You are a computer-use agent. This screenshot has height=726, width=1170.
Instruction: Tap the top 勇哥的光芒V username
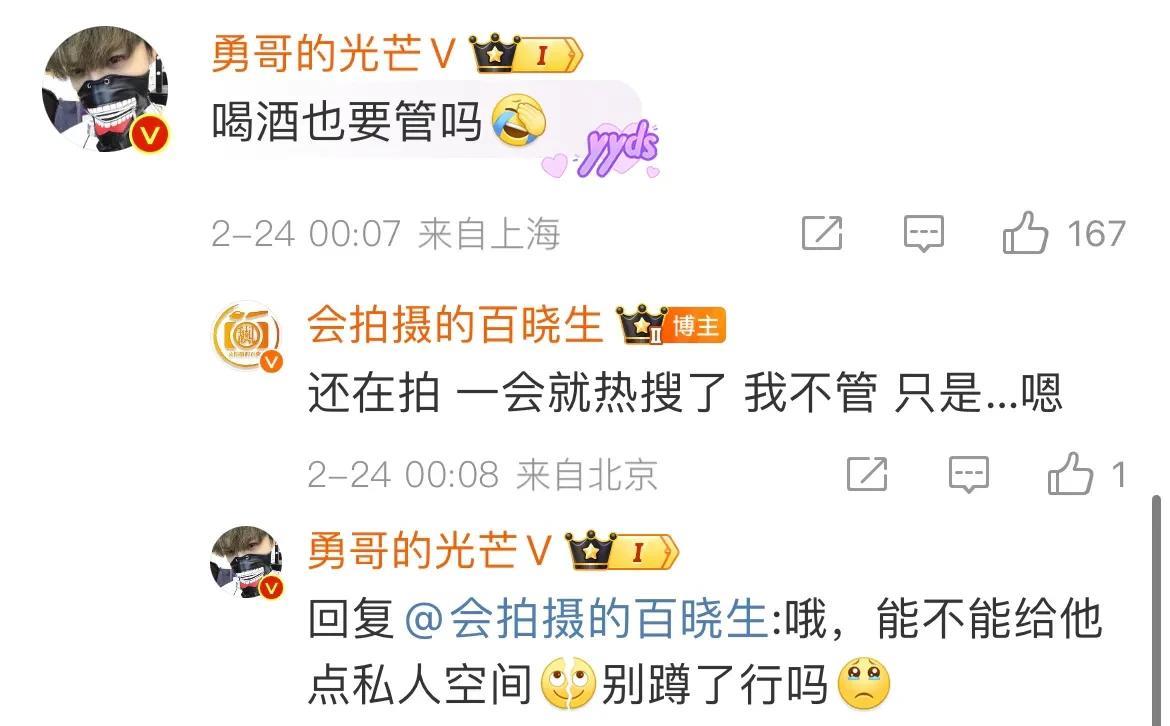pyautogui.click(x=334, y=54)
